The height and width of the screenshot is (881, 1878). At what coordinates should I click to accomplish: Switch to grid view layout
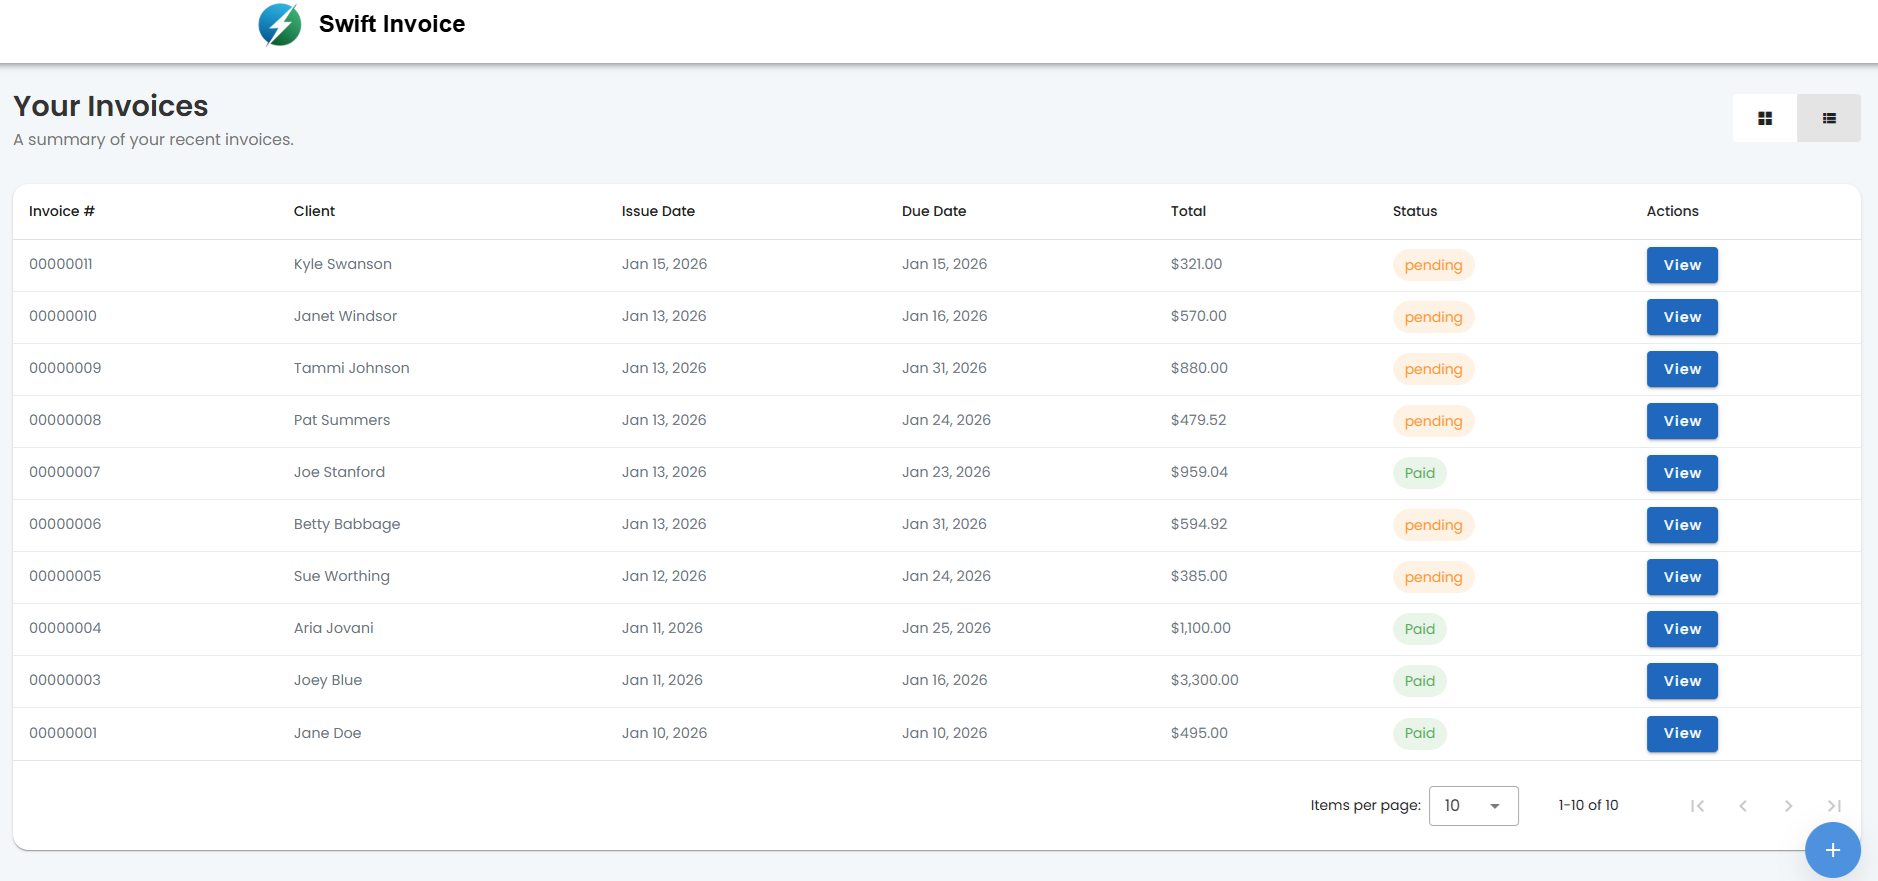1765,118
